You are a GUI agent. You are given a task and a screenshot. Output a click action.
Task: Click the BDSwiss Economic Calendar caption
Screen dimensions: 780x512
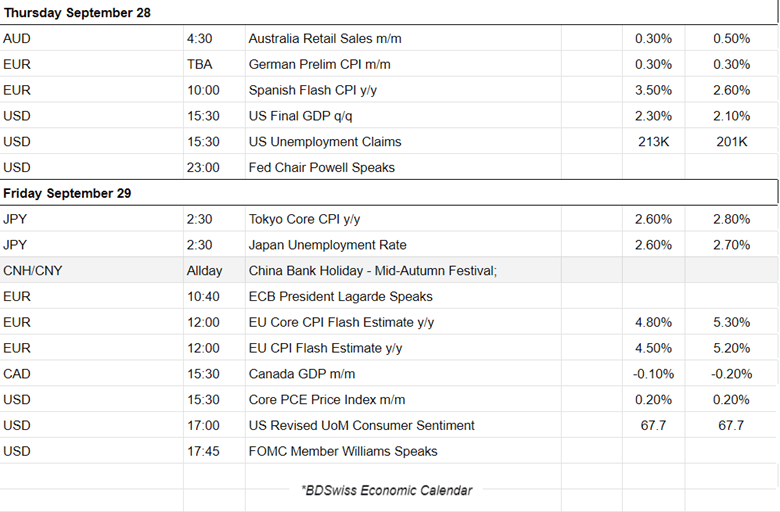tap(386, 490)
